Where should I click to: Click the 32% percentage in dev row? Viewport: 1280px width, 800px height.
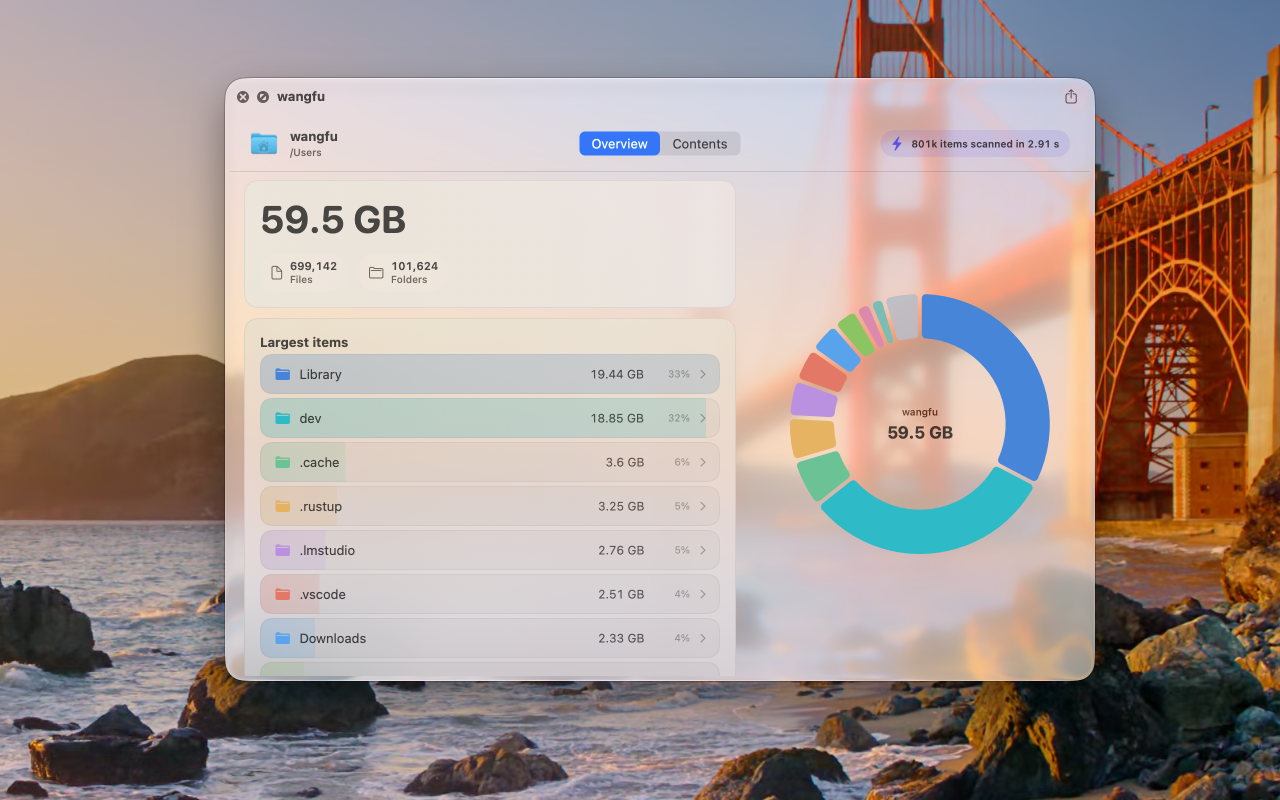tap(679, 418)
